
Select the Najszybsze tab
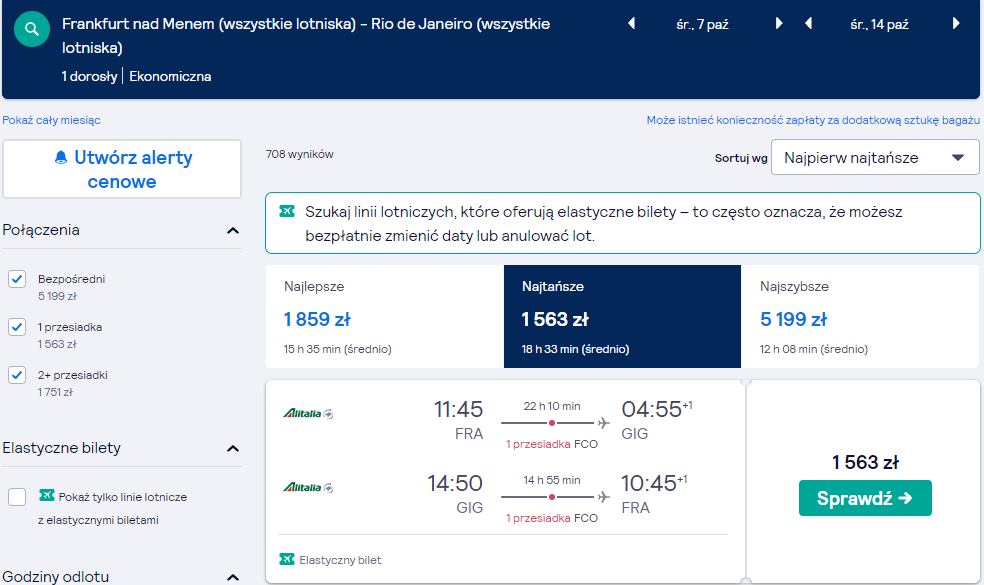860,316
